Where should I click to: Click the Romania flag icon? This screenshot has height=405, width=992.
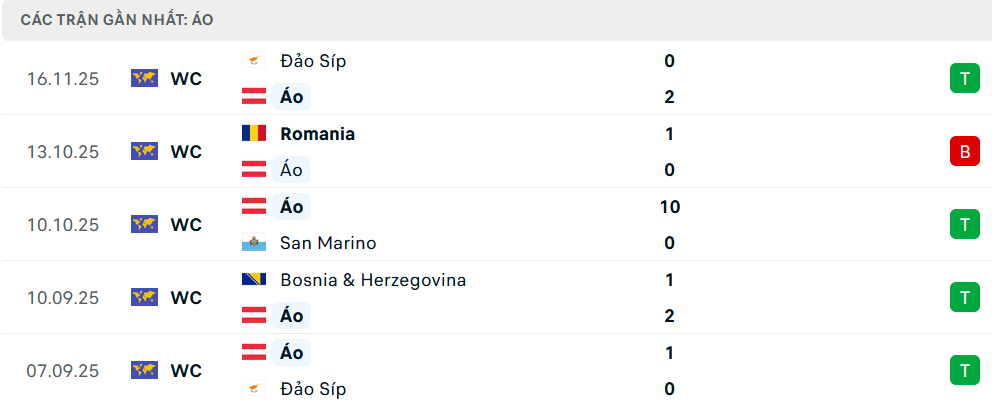click(254, 134)
